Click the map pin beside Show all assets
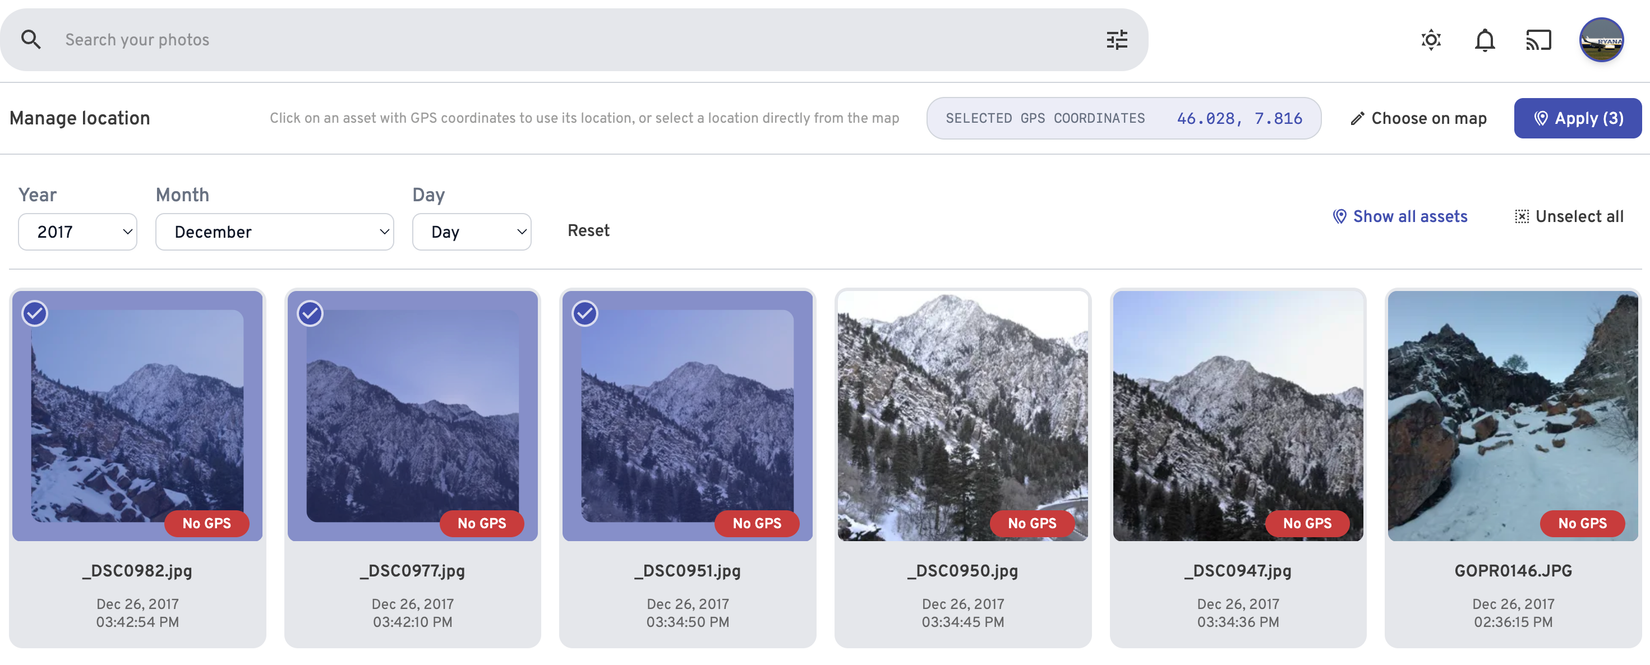This screenshot has width=1650, height=665. [x=1340, y=216]
